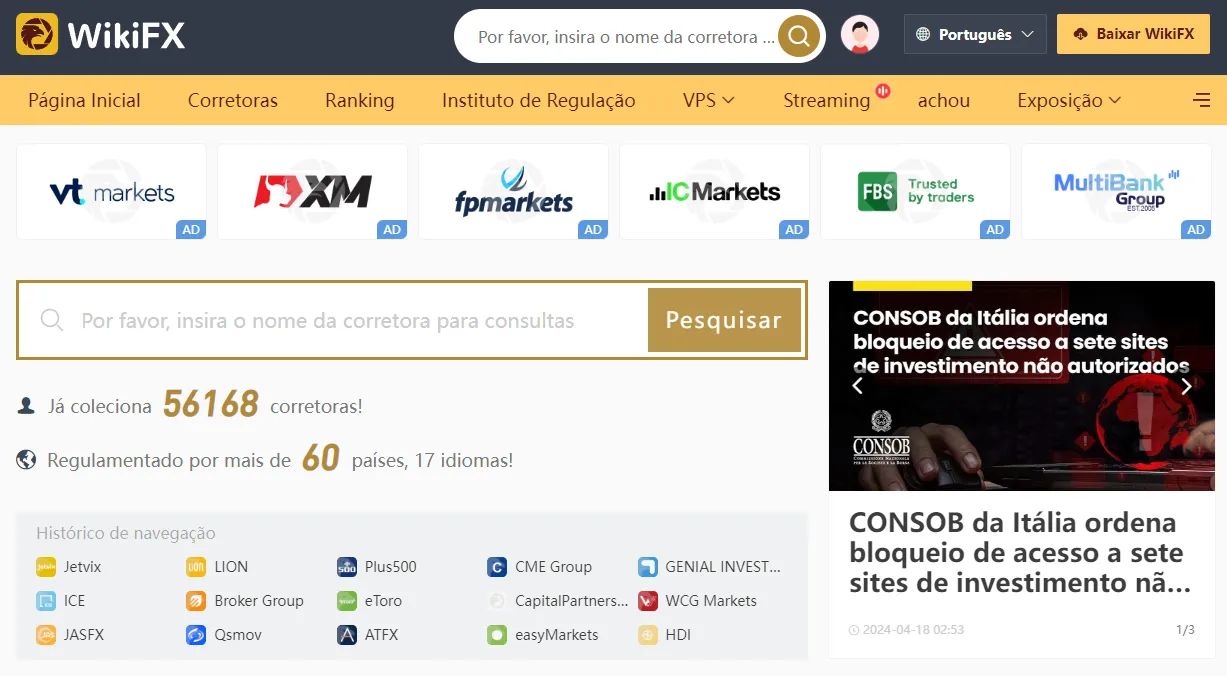Viewport: 1227px width, 676px height.
Task: Click the WikiFX lion logo
Action: tap(37, 35)
